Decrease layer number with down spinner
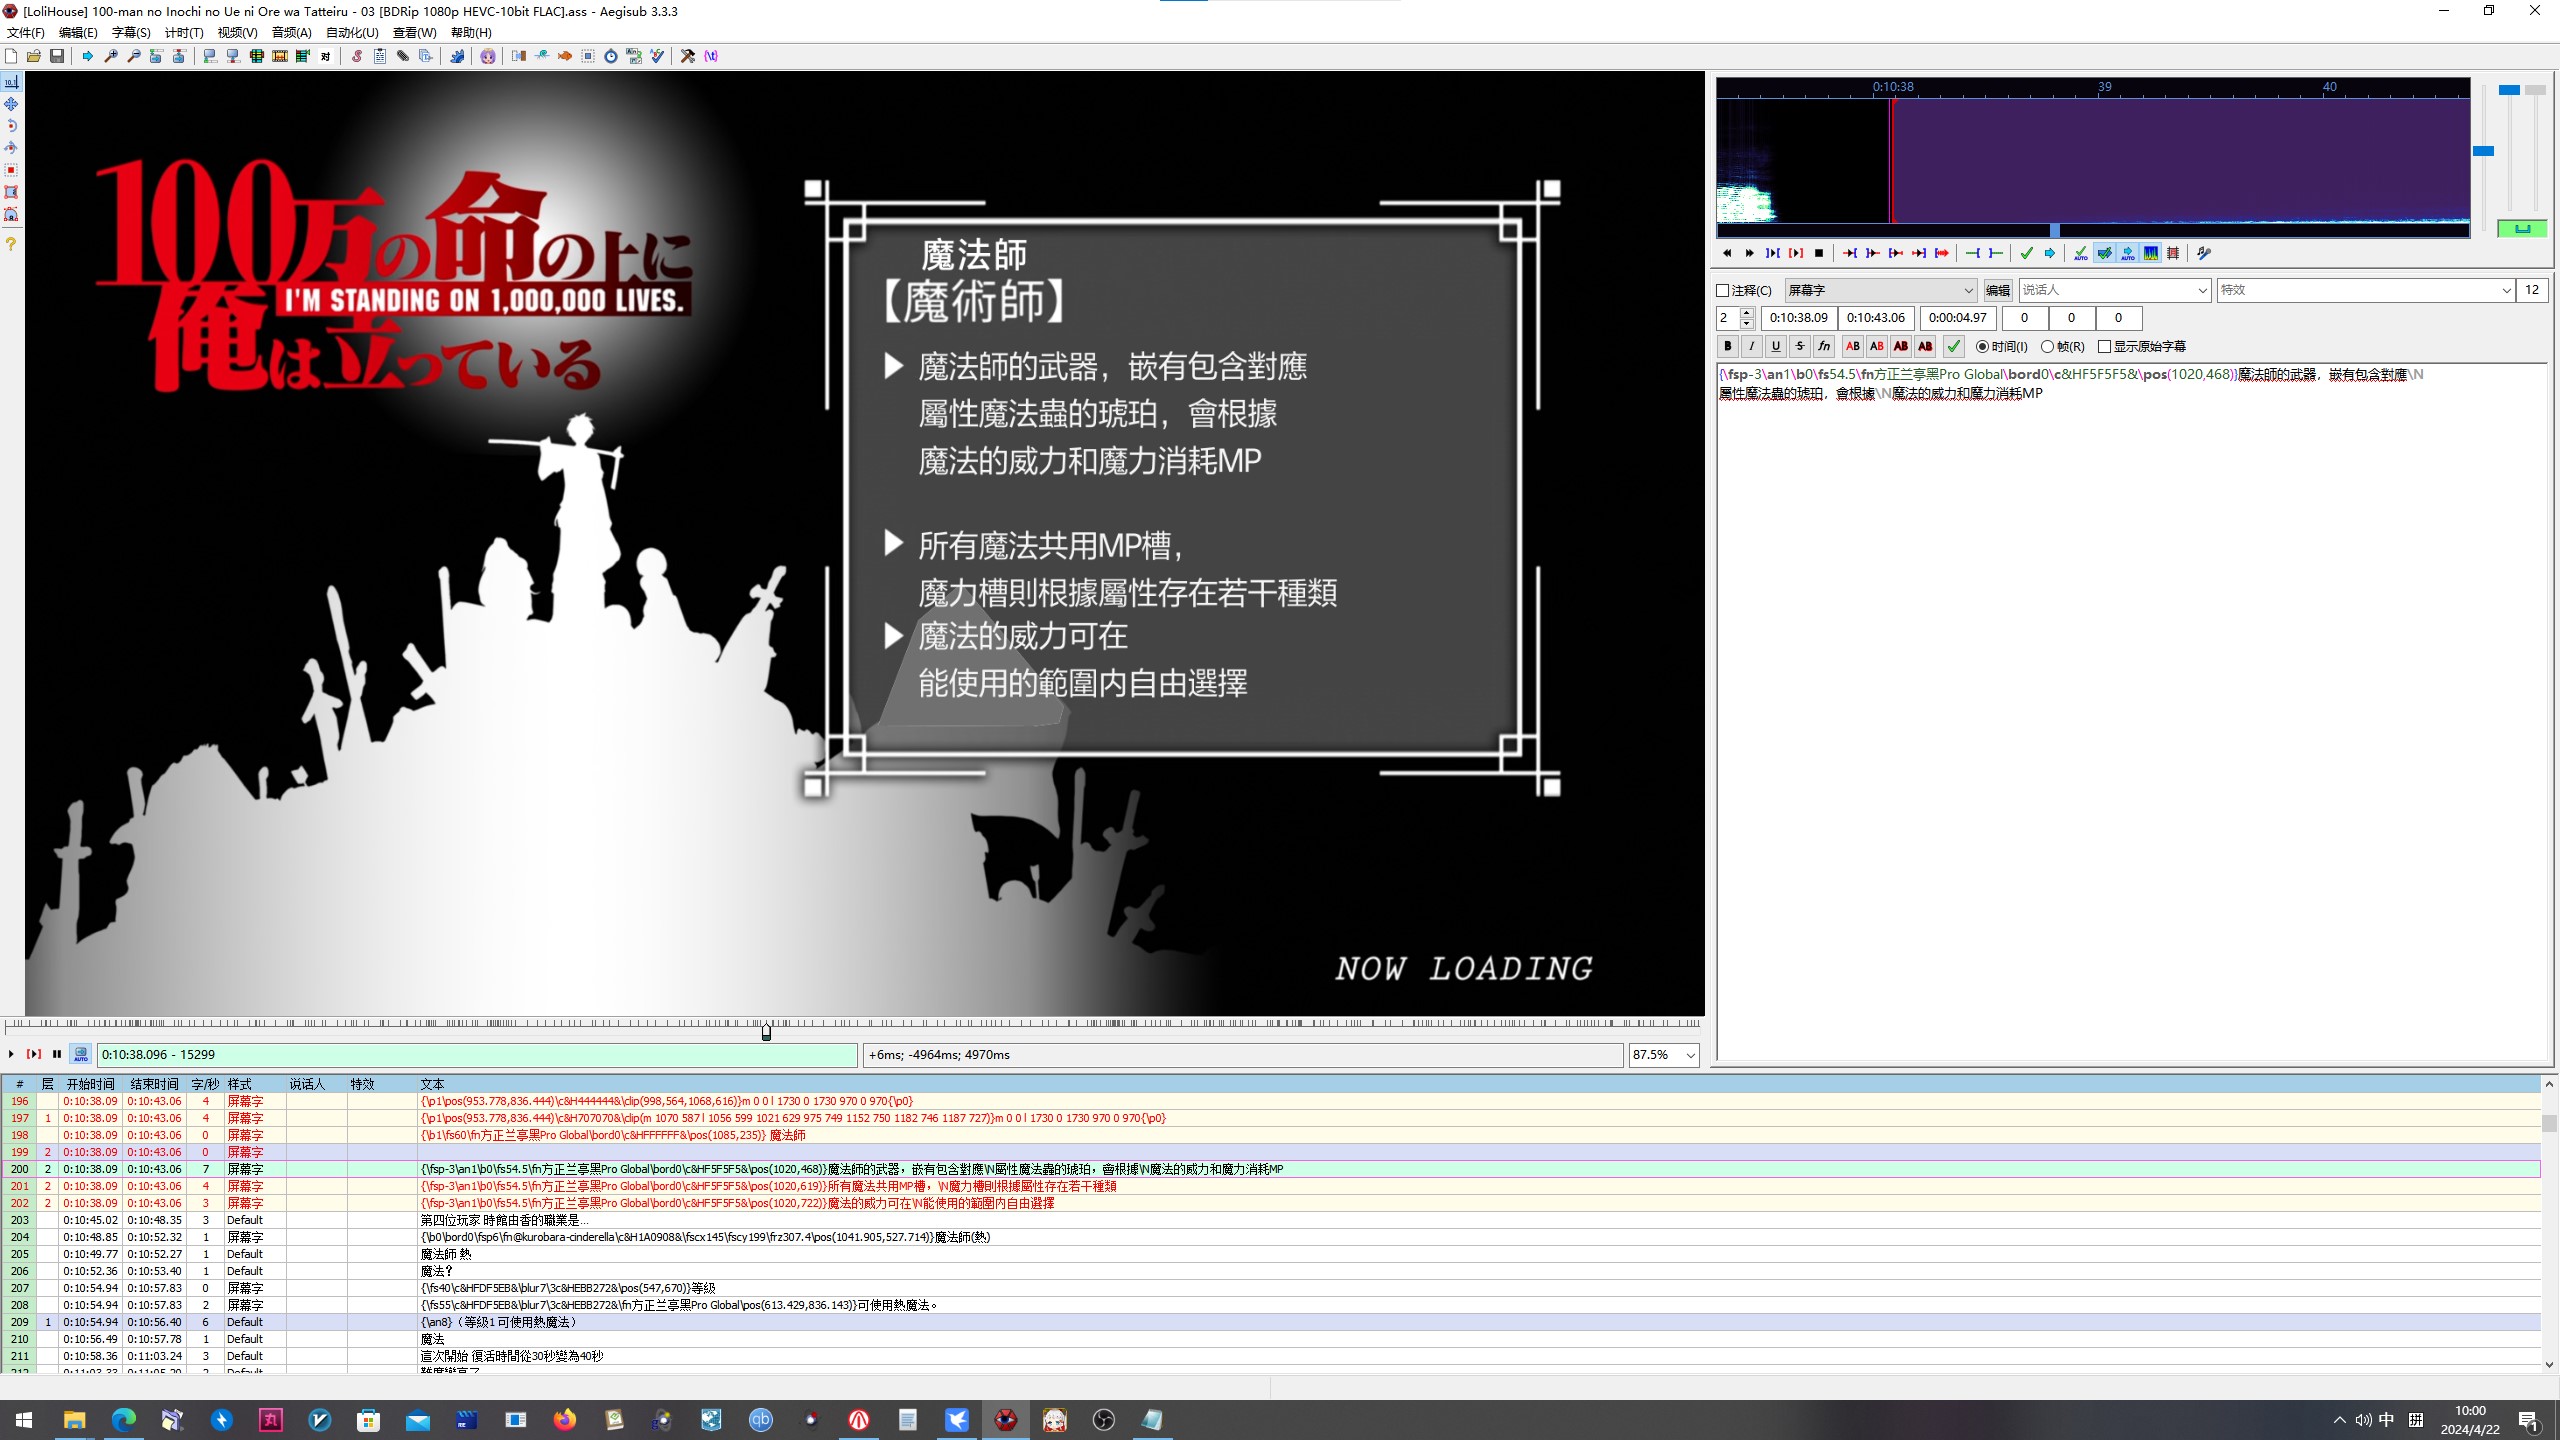The height and width of the screenshot is (1440, 2560). point(1747,324)
